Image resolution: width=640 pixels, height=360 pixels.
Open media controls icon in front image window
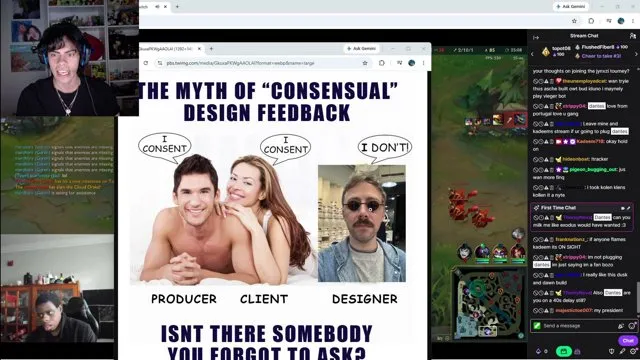[x=399, y=63]
